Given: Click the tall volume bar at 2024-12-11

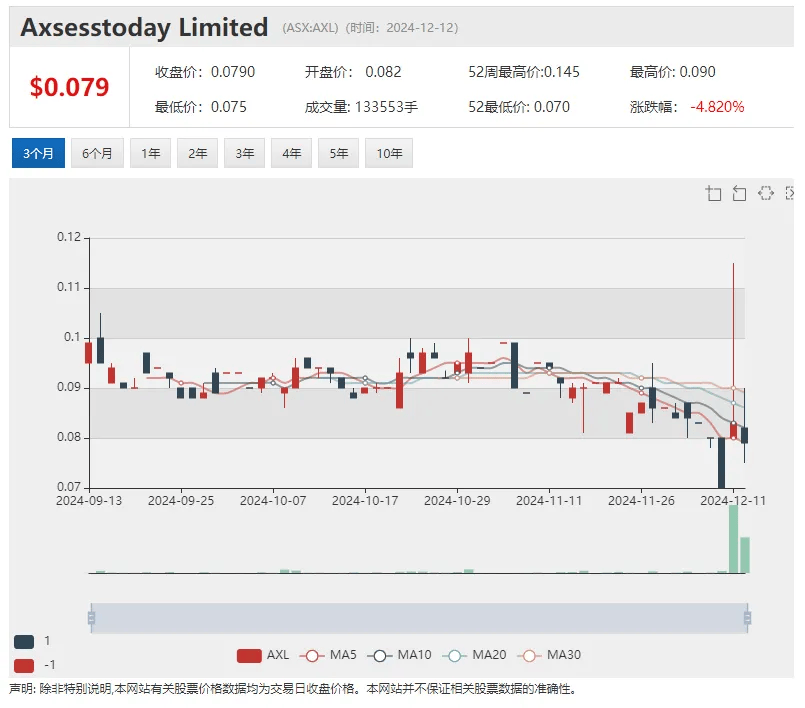Looking at the screenshot, I should pyautogui.click(x=733, y=540).
